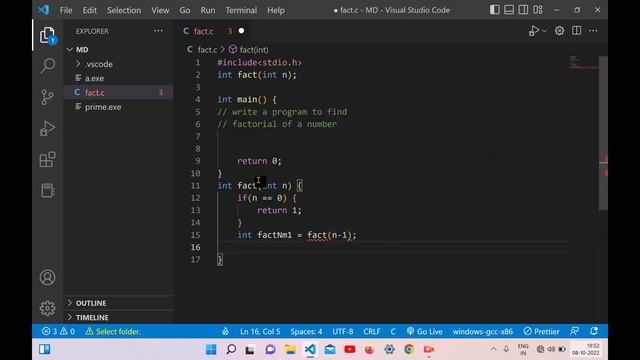Open the File menu
The image size is (640, 360).
[x=66, y=10]
